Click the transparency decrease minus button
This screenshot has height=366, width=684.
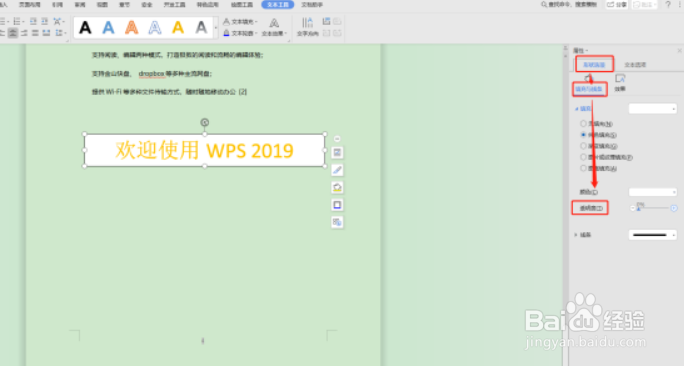tap(633, 209)
